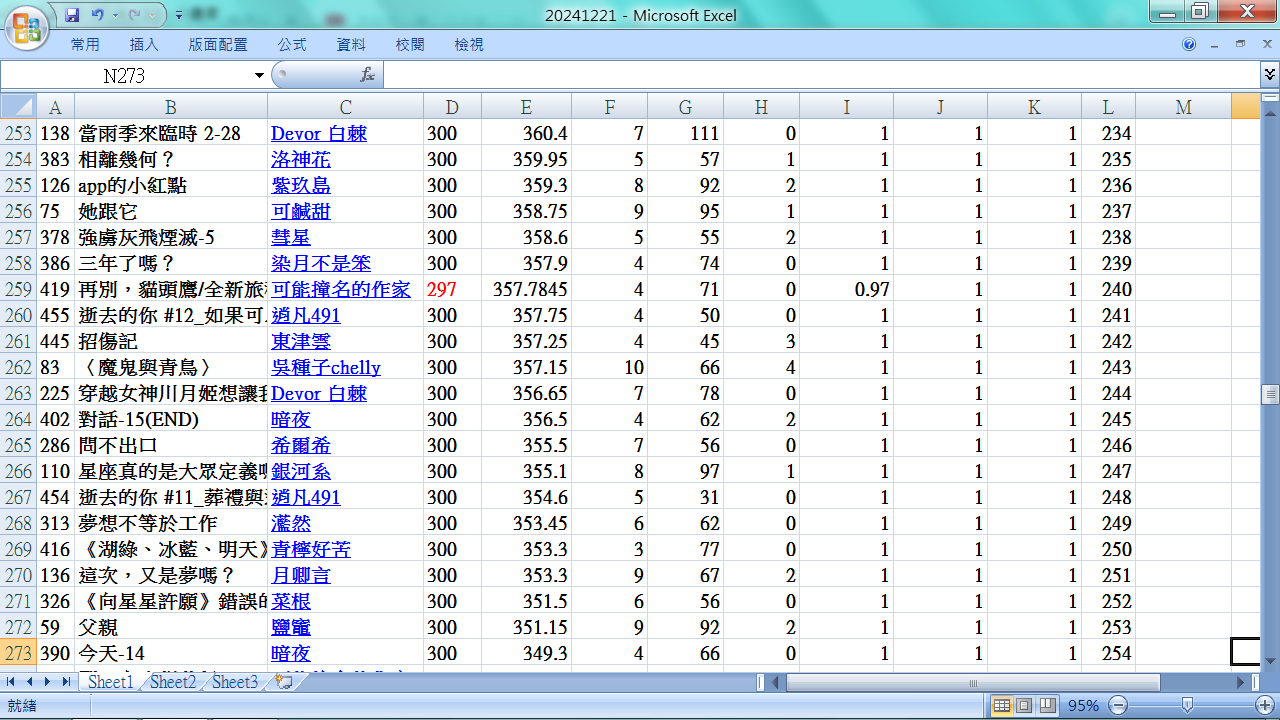Switch to Page Layout view
The image size is (1280, 720).
point(1024,705)
